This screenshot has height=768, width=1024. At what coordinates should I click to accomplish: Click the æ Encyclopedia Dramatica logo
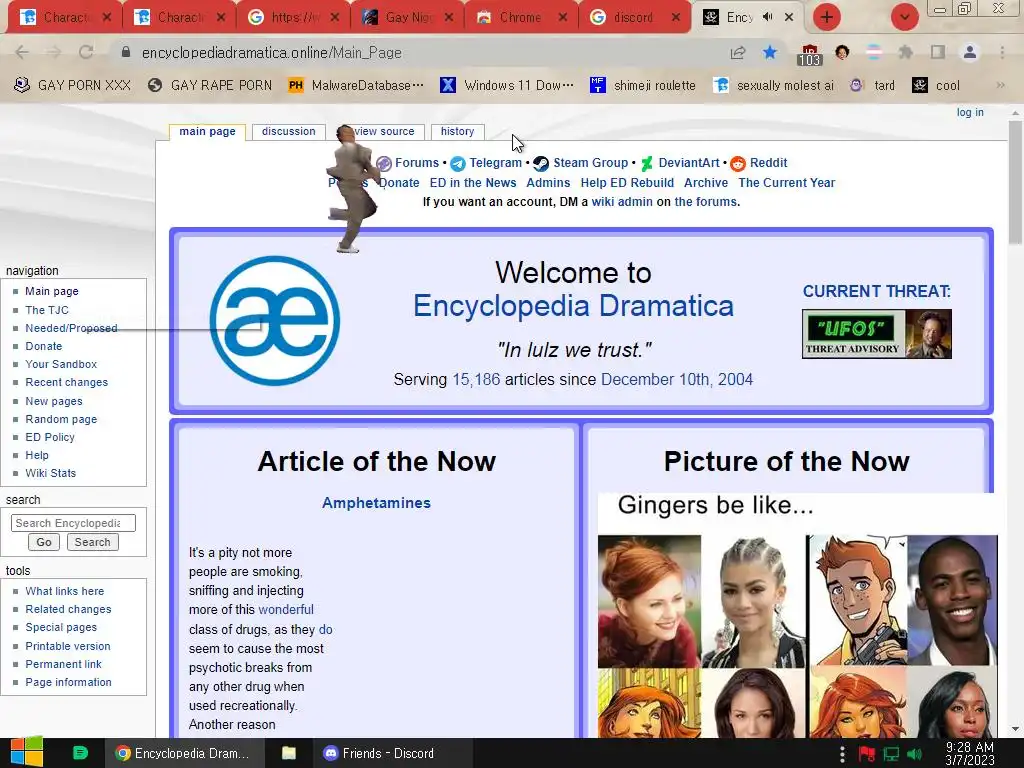(275, 321)
